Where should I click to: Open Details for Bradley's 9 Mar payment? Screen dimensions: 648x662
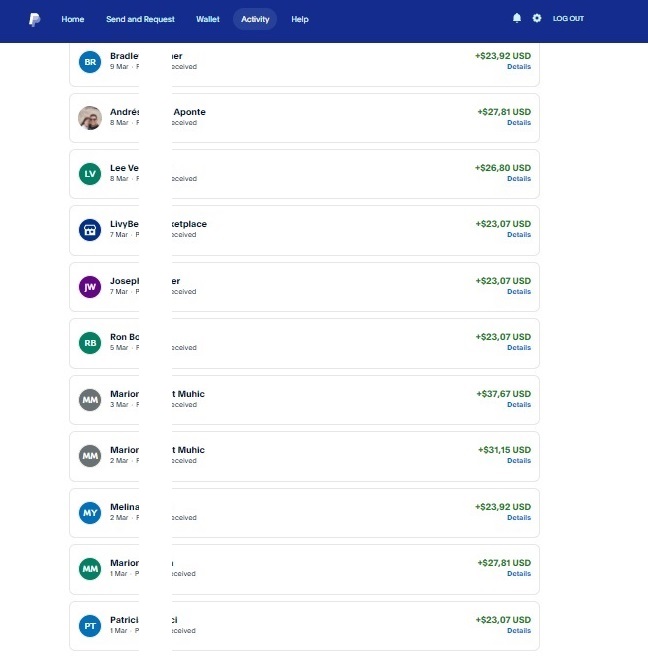[519, 67]
